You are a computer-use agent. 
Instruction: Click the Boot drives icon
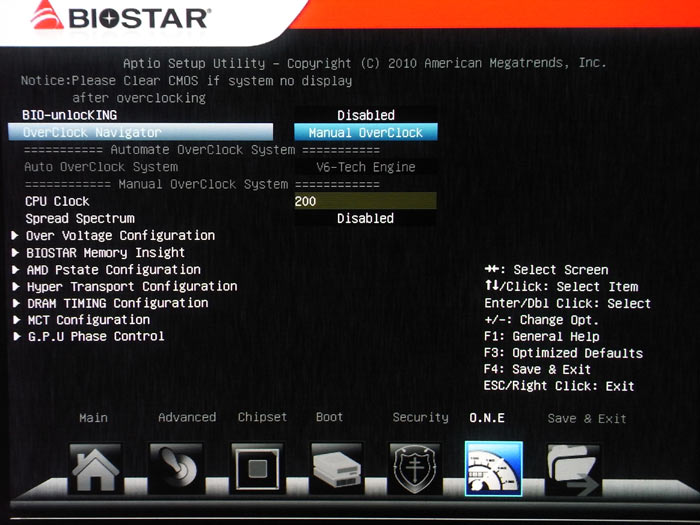pyautogui.click(x=337, y=468)
